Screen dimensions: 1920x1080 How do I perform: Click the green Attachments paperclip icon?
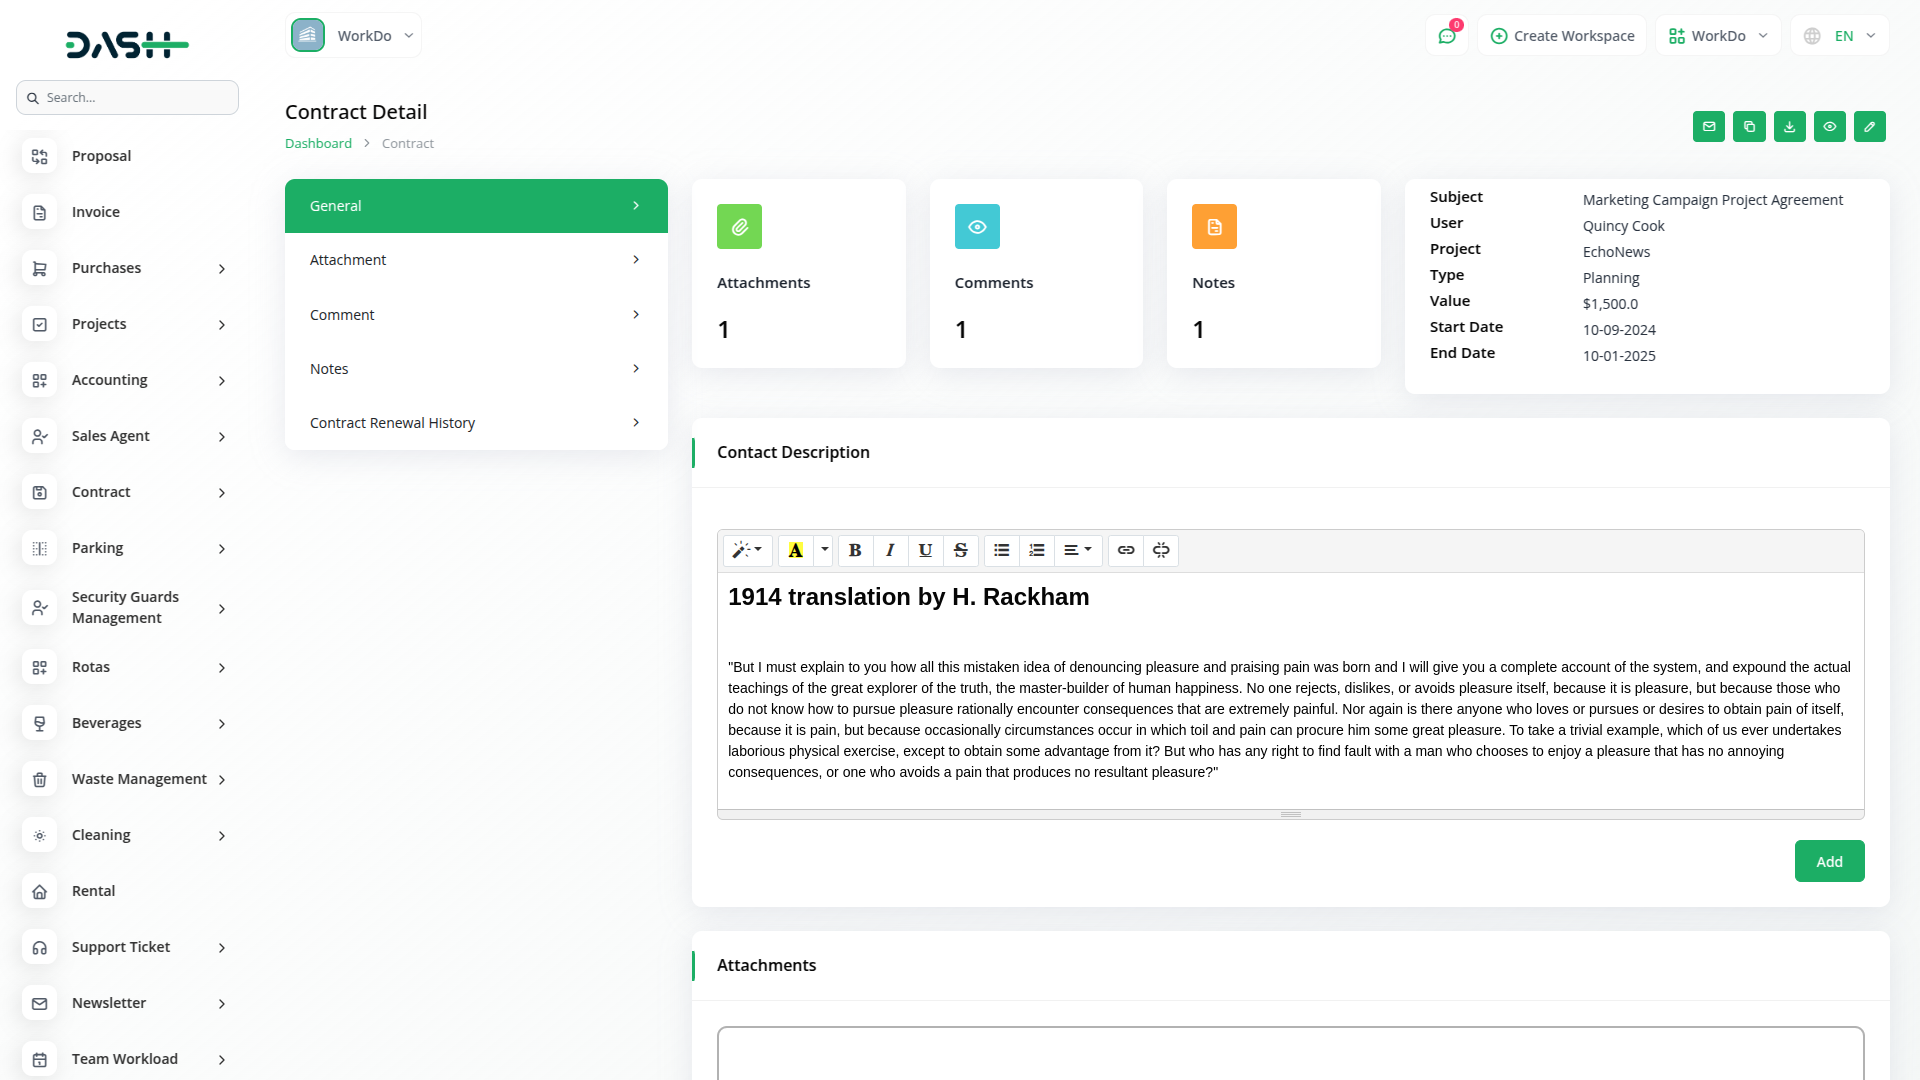tap(739, 227)
